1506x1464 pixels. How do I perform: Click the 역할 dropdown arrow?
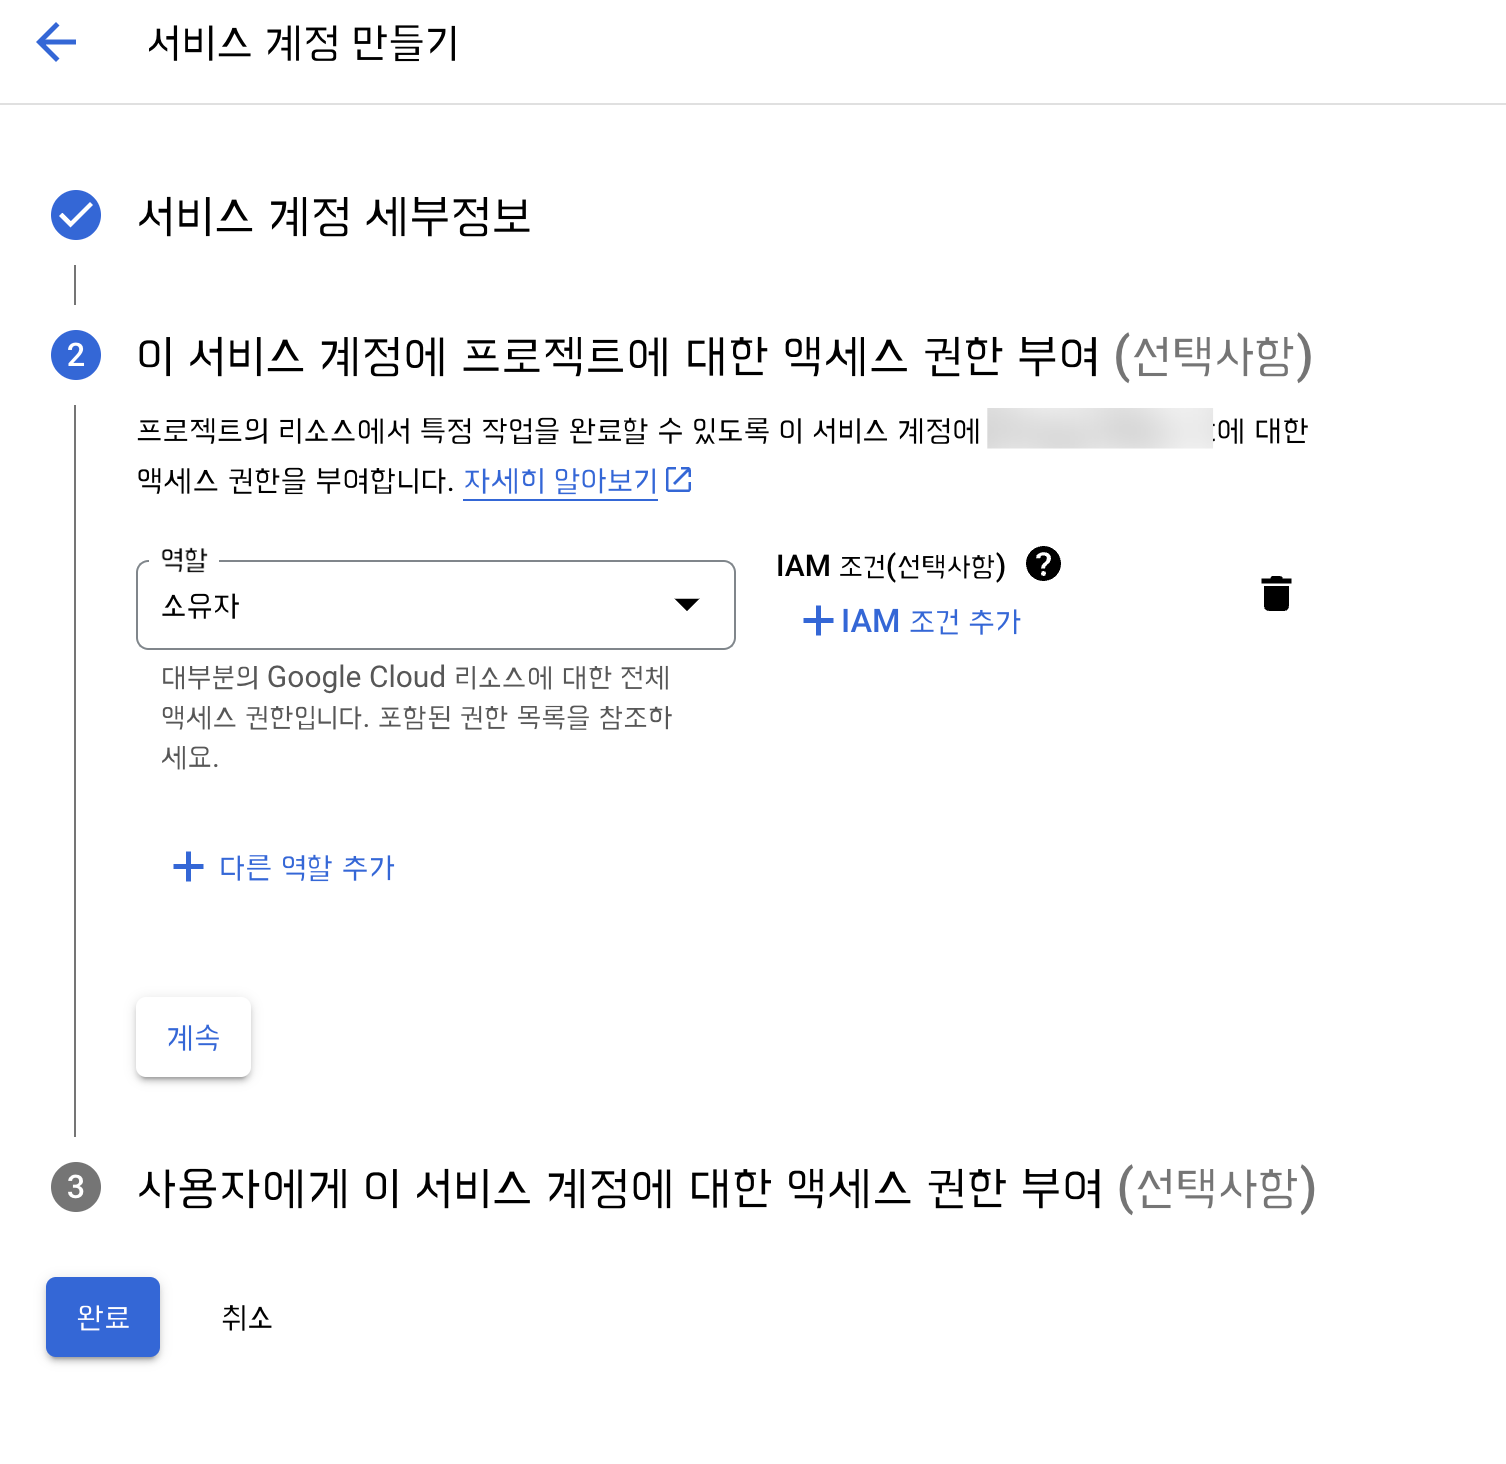686,604
